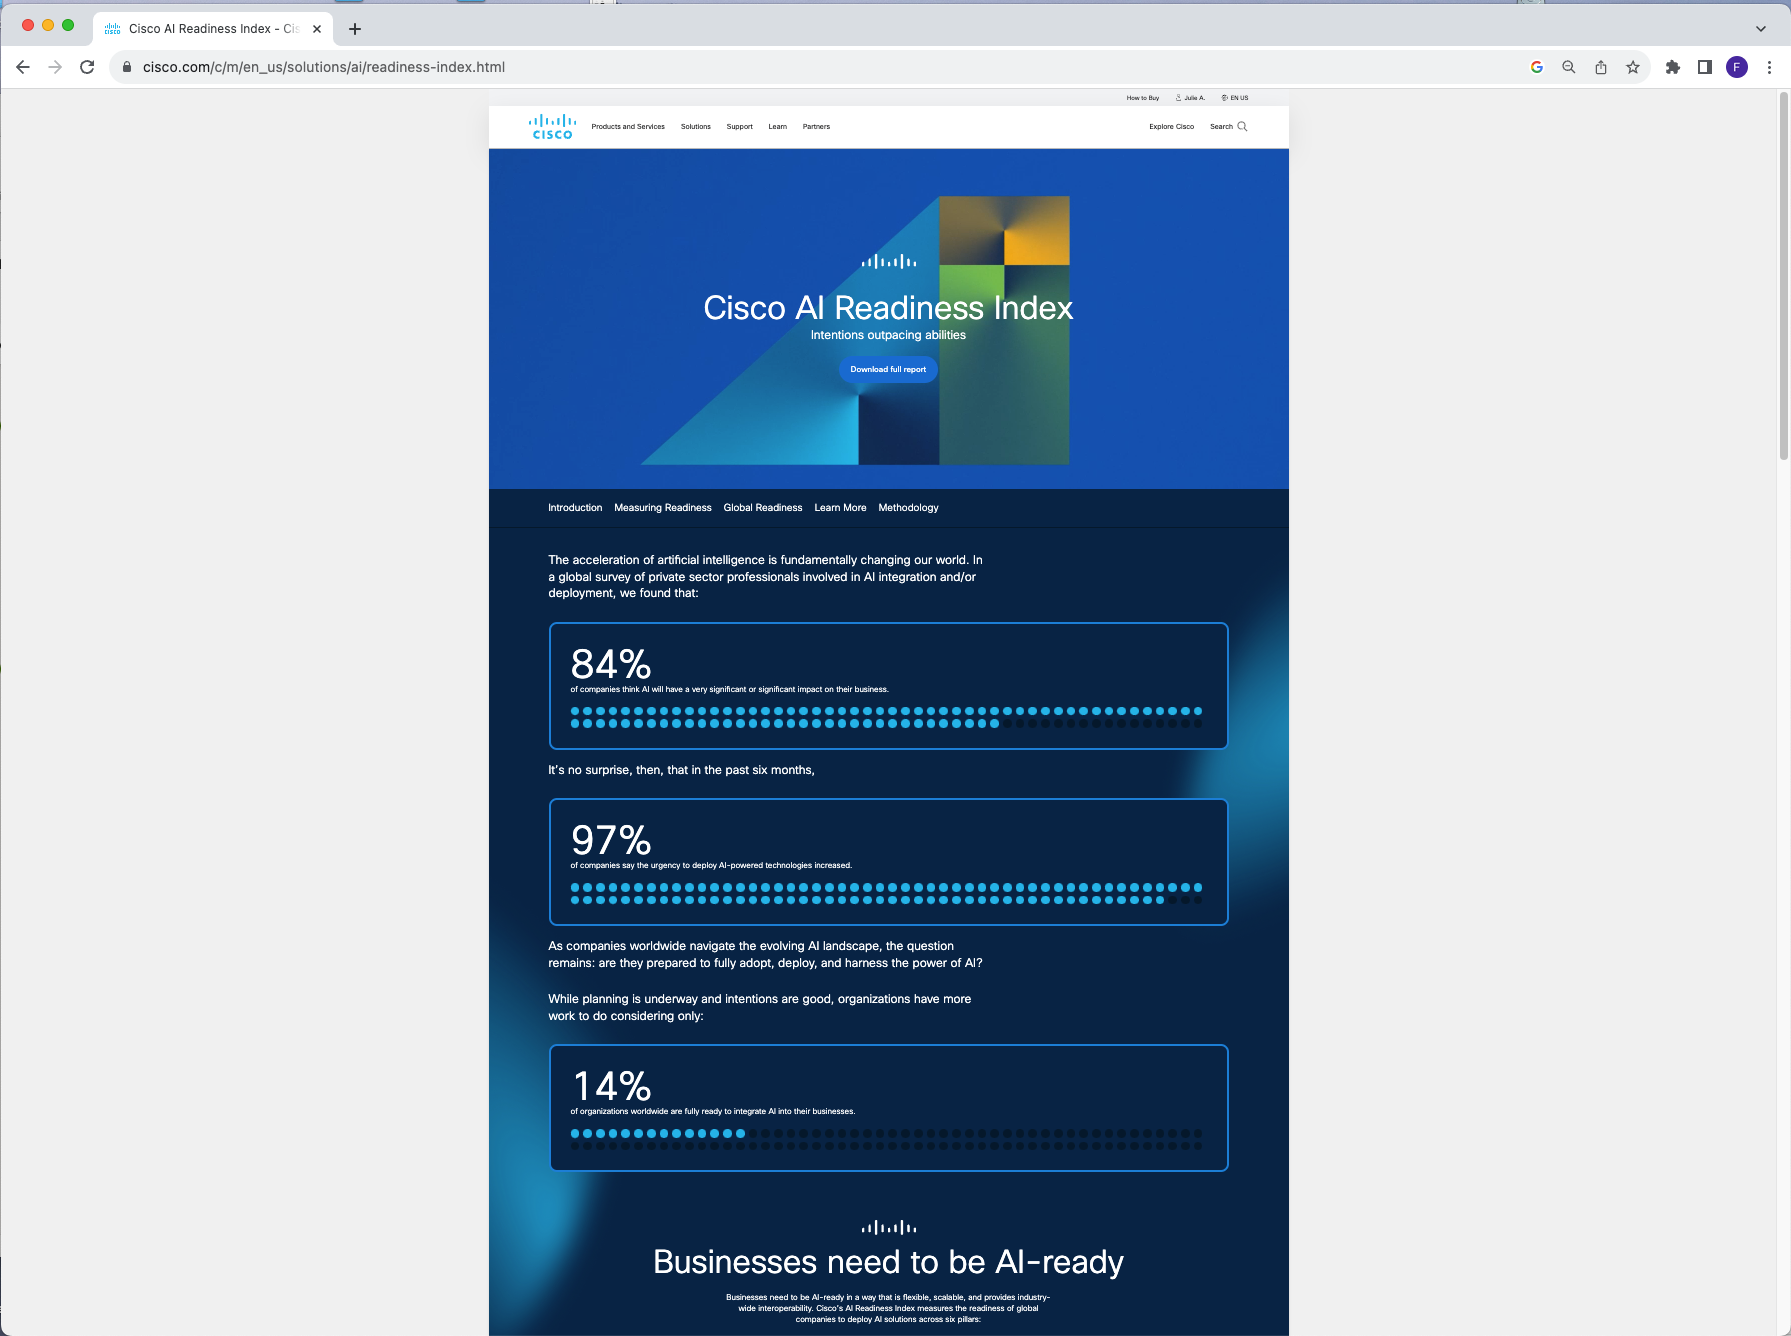Screen dimensions: 1791x1336
Task: Click the tab search chevron in the tab strip
Action: point(1761,29)
